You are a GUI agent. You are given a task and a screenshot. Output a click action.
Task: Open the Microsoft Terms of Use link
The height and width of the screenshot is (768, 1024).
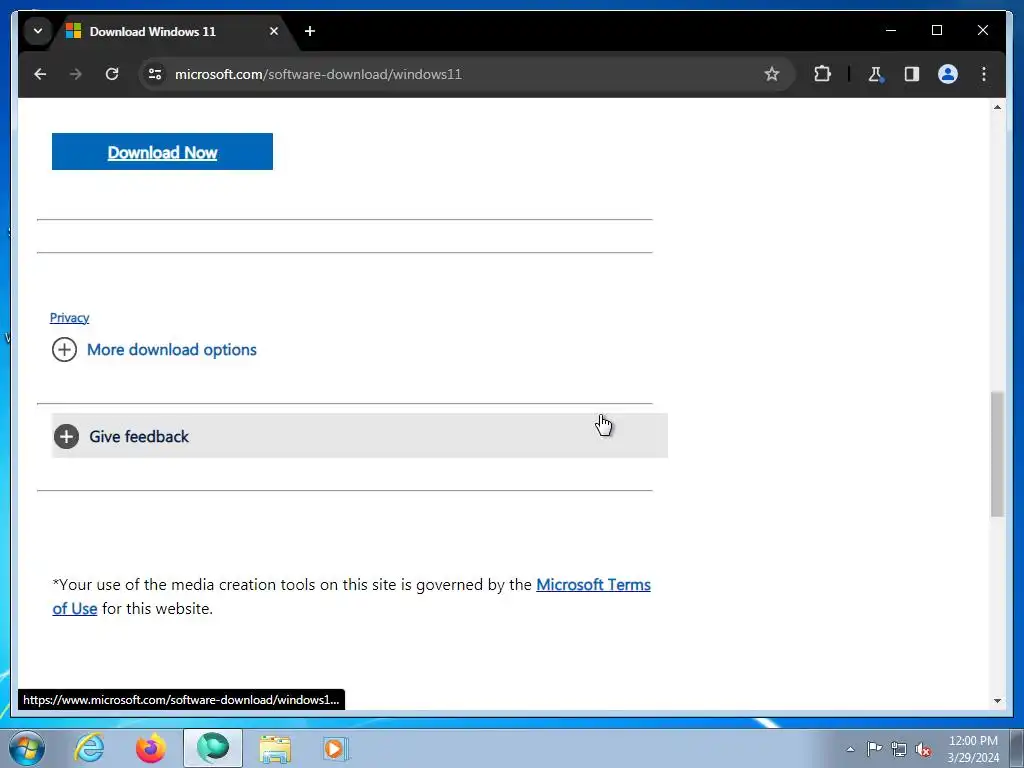[x=593, y=584]
